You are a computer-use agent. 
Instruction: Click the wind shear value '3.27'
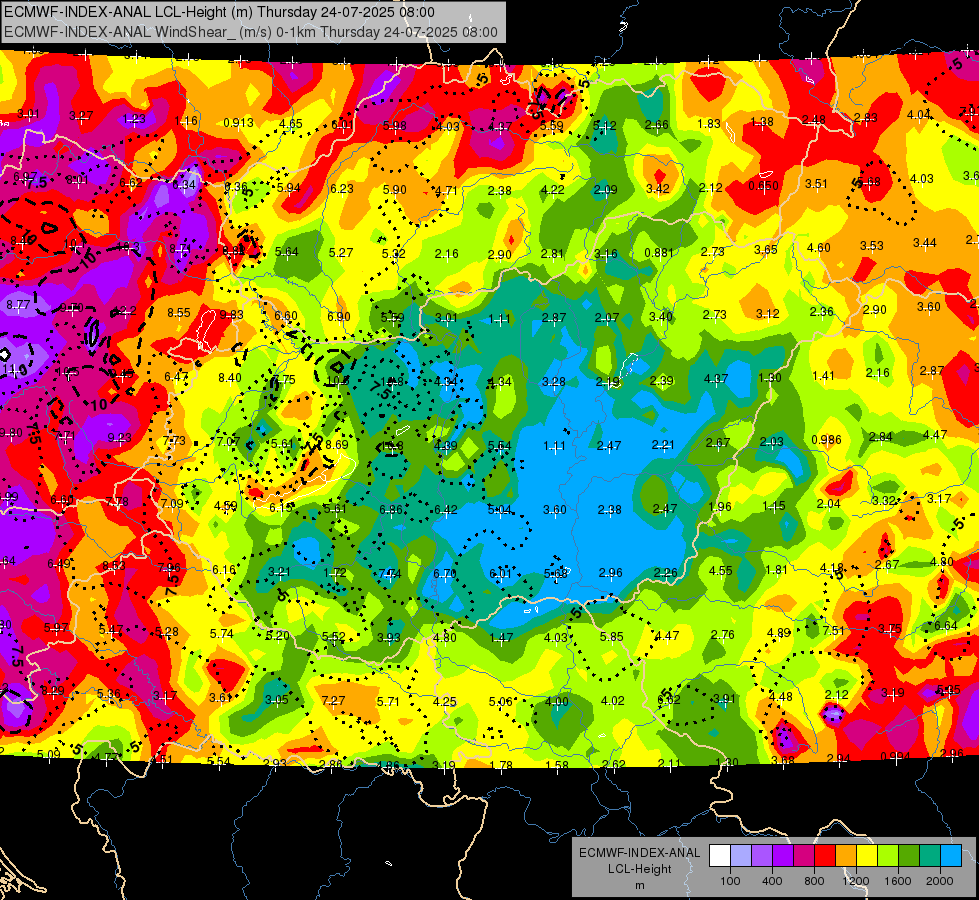pos(81,116)
